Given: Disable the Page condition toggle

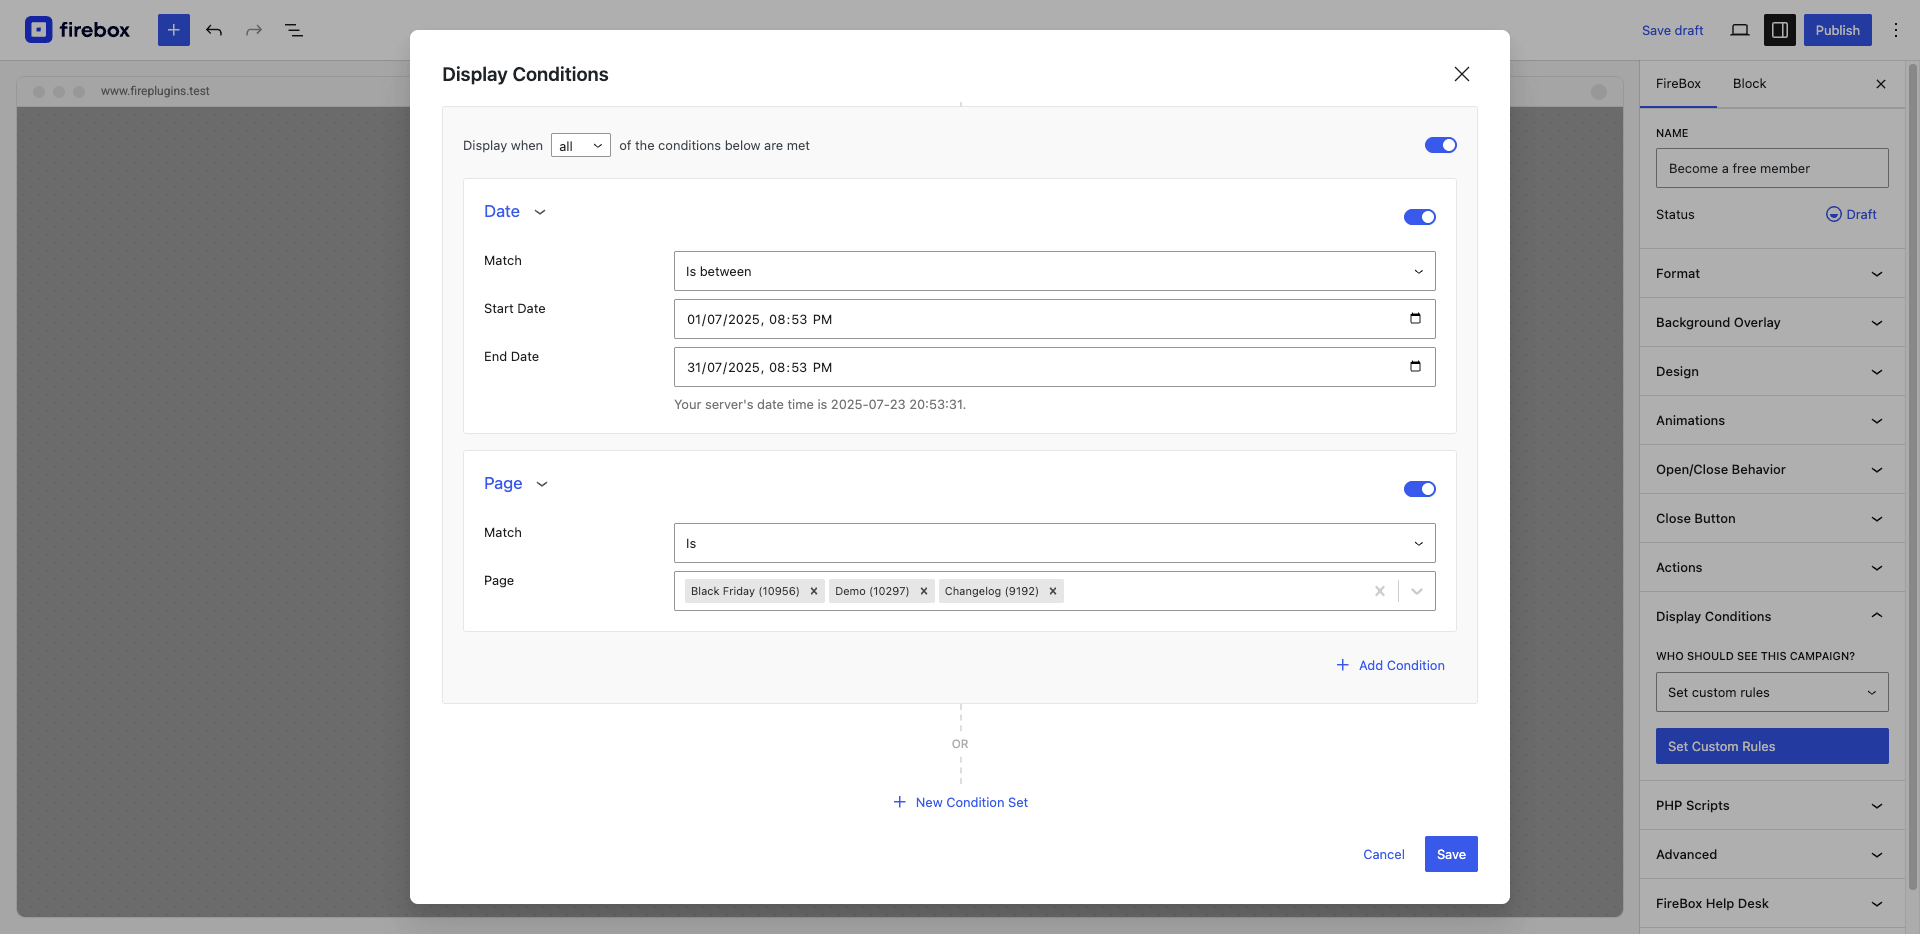Looking at the screenshot, I should pos(1420,489).
